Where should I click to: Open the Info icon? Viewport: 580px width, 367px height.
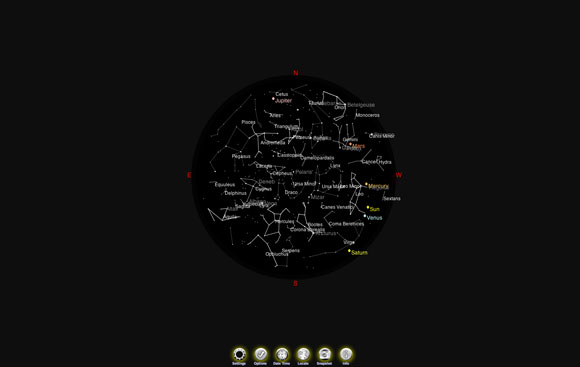[x=346, y=354]
